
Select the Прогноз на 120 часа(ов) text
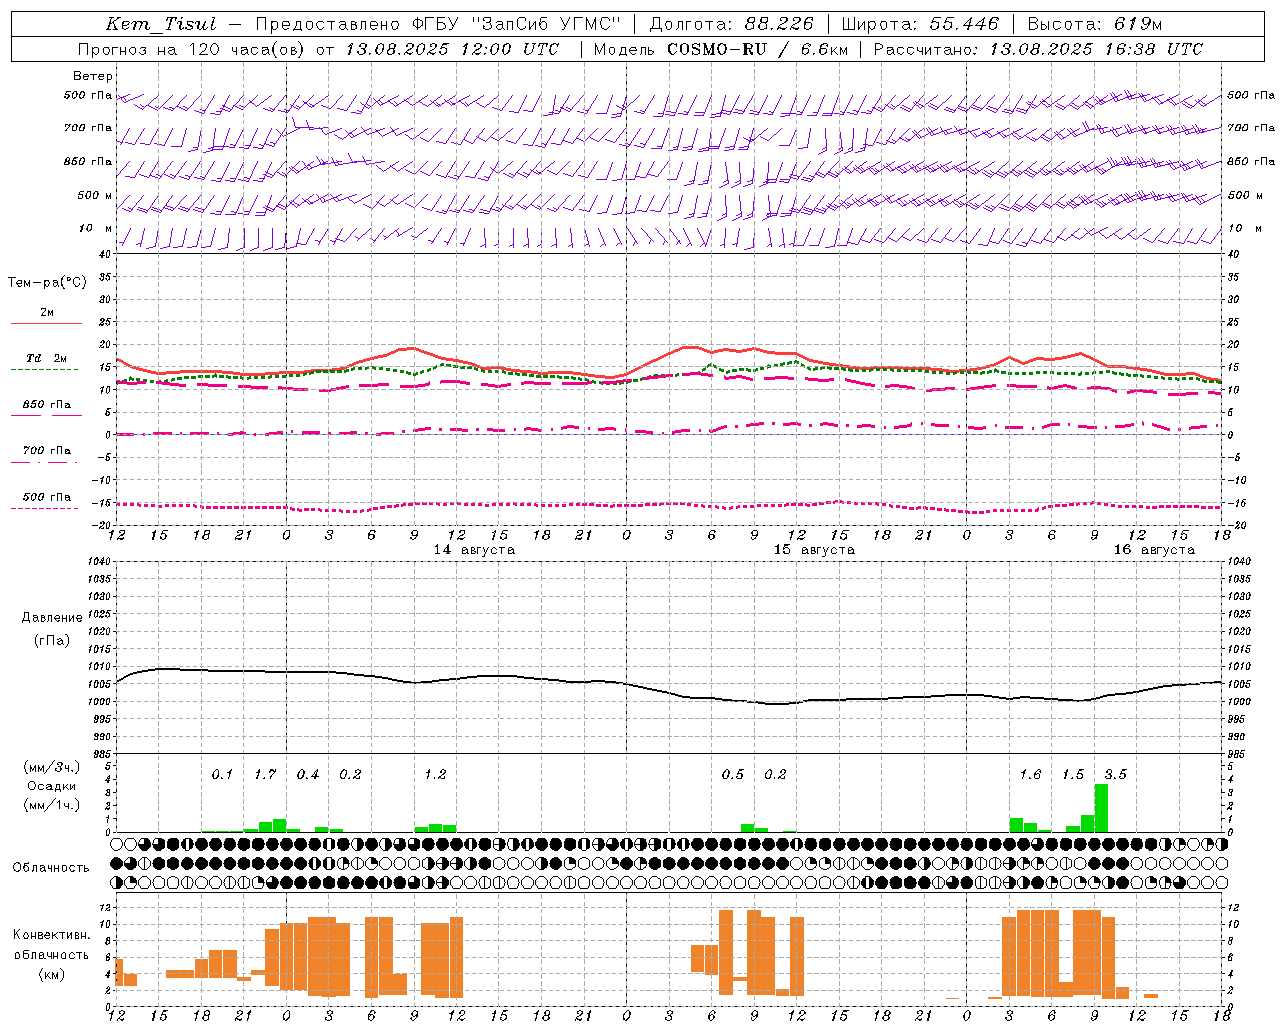point(192,49)
